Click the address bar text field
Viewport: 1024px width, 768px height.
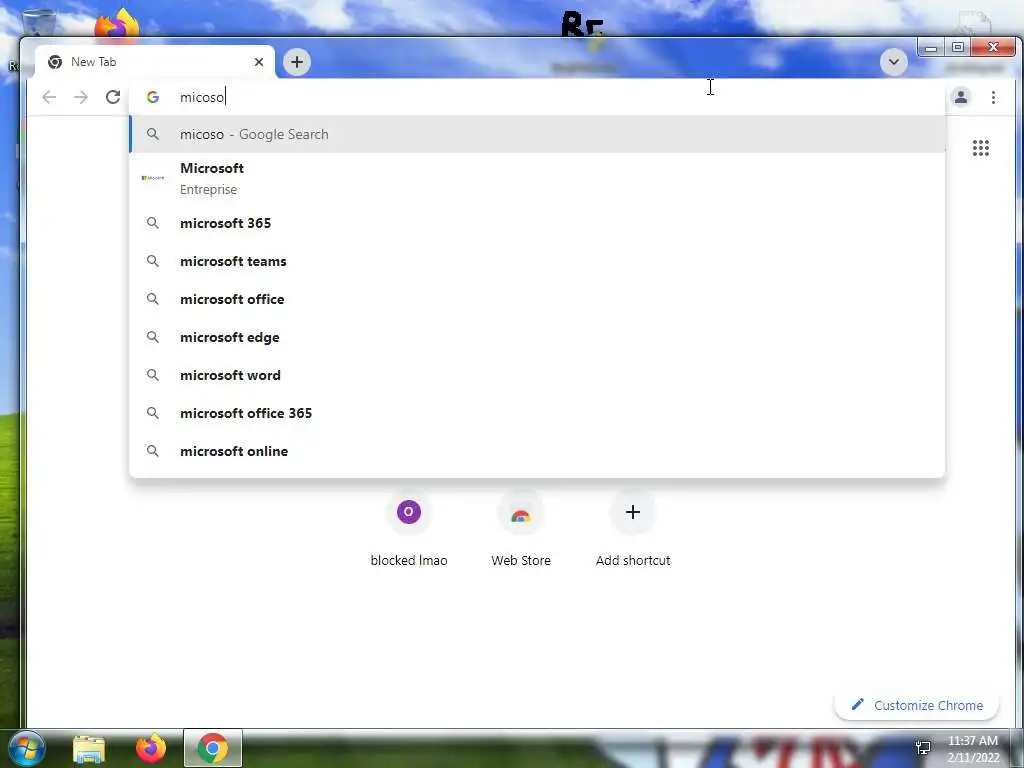(537, 97)
